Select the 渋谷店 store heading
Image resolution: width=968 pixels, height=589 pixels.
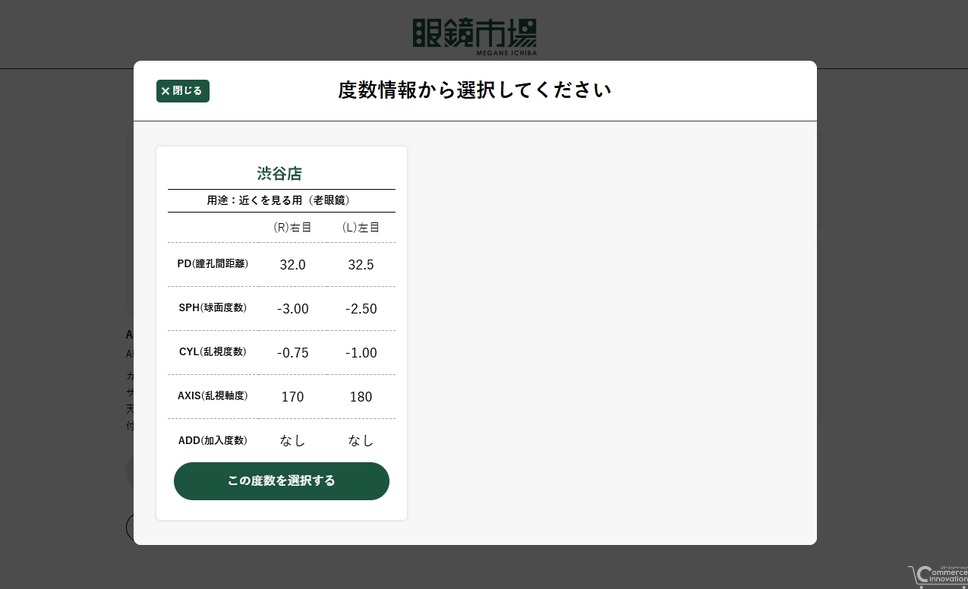pos(280,173)
